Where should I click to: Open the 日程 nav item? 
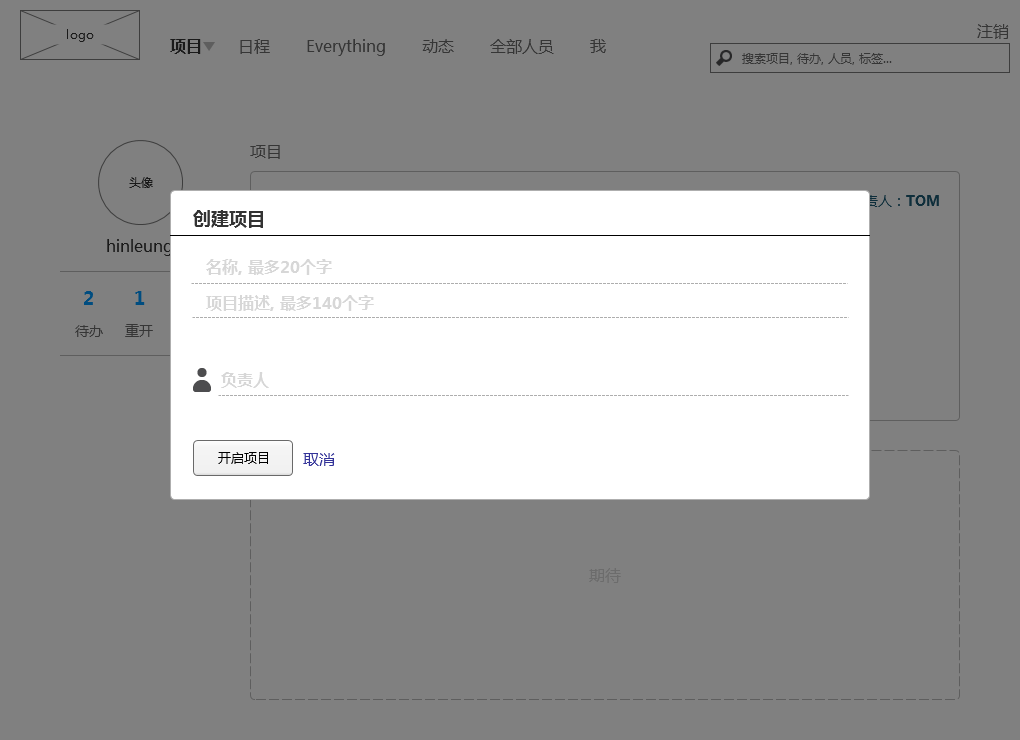(254, 47)
